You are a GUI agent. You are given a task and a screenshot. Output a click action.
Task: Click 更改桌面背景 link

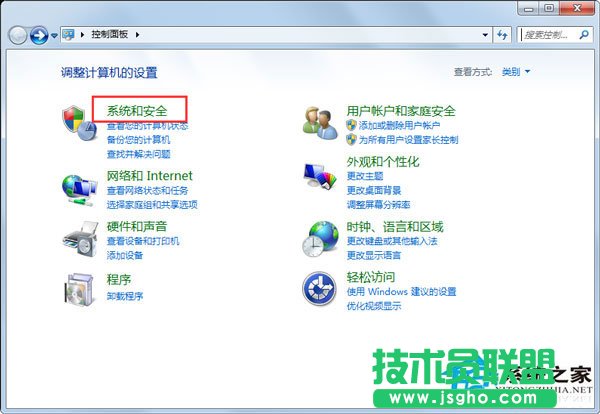[374, 191]
